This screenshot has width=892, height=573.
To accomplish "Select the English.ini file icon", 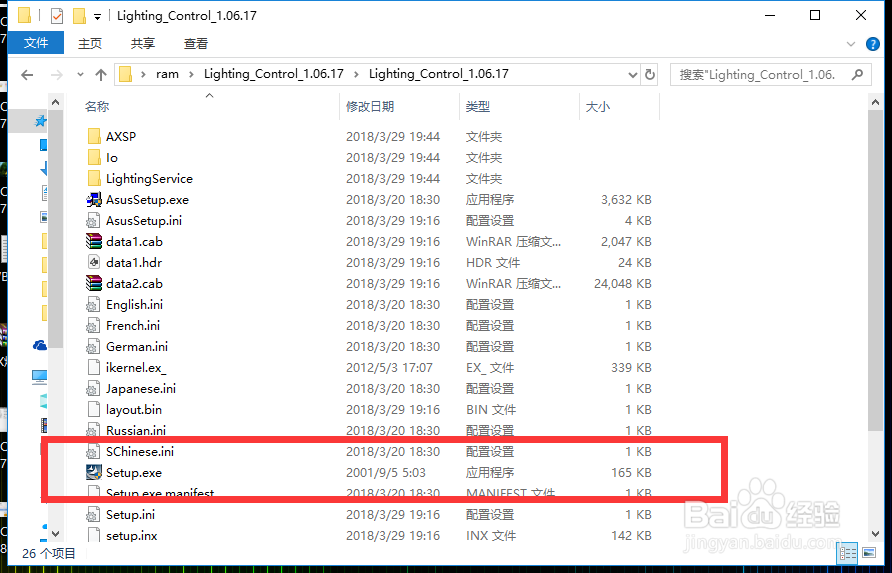I will [x=93, y=305].
